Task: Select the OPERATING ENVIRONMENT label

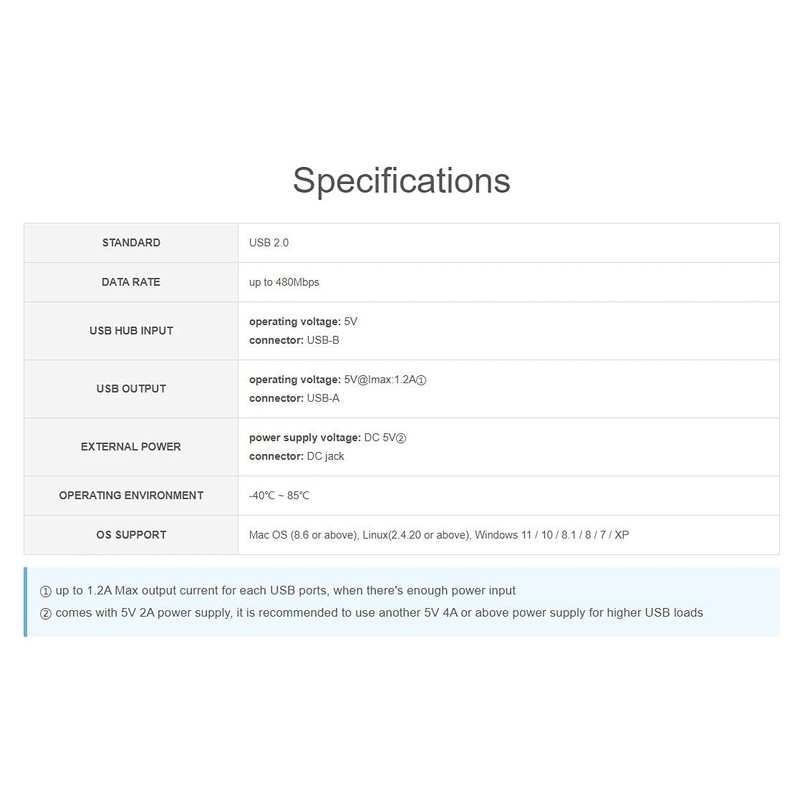Action: (x=131, y=495)
